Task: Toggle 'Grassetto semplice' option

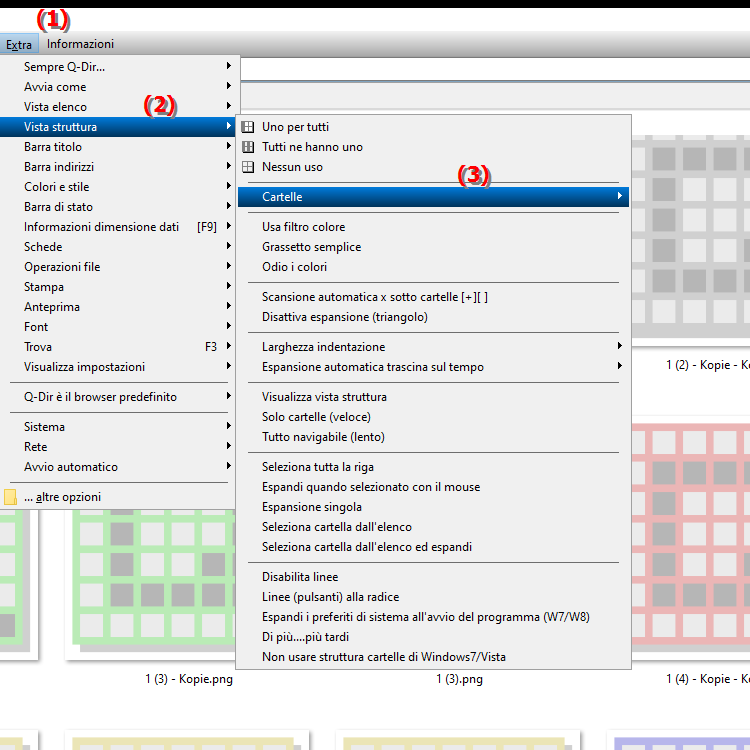Action: click(433, 247)
